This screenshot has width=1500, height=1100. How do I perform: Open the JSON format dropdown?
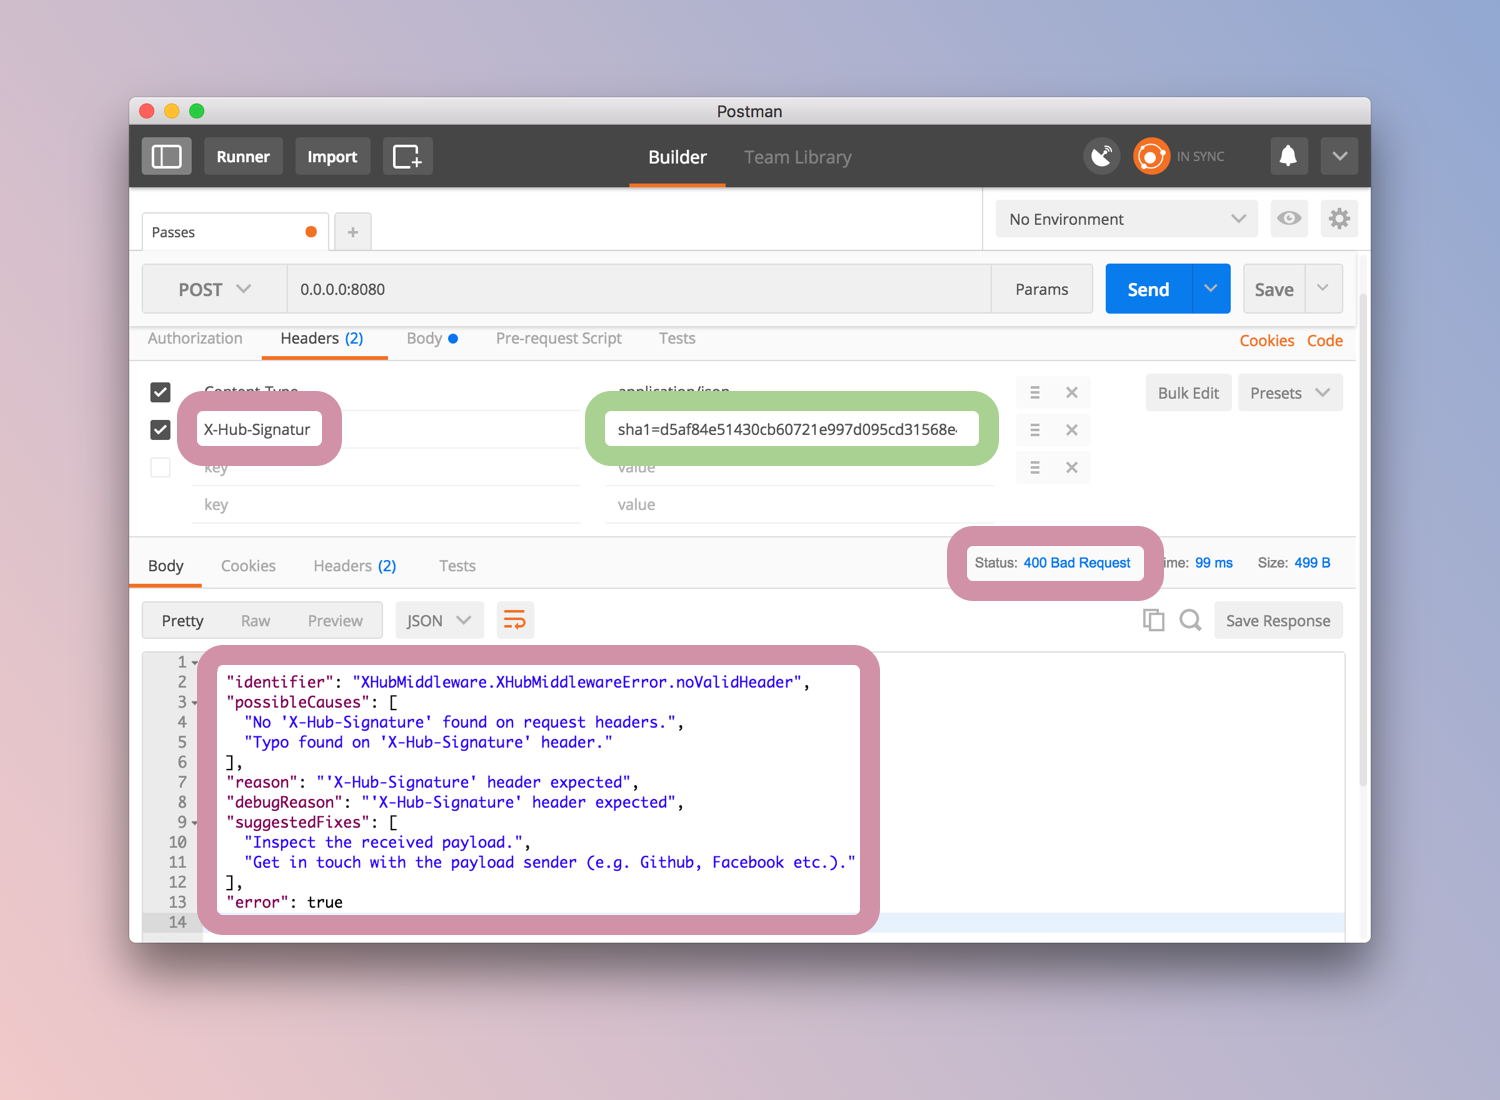439,620
